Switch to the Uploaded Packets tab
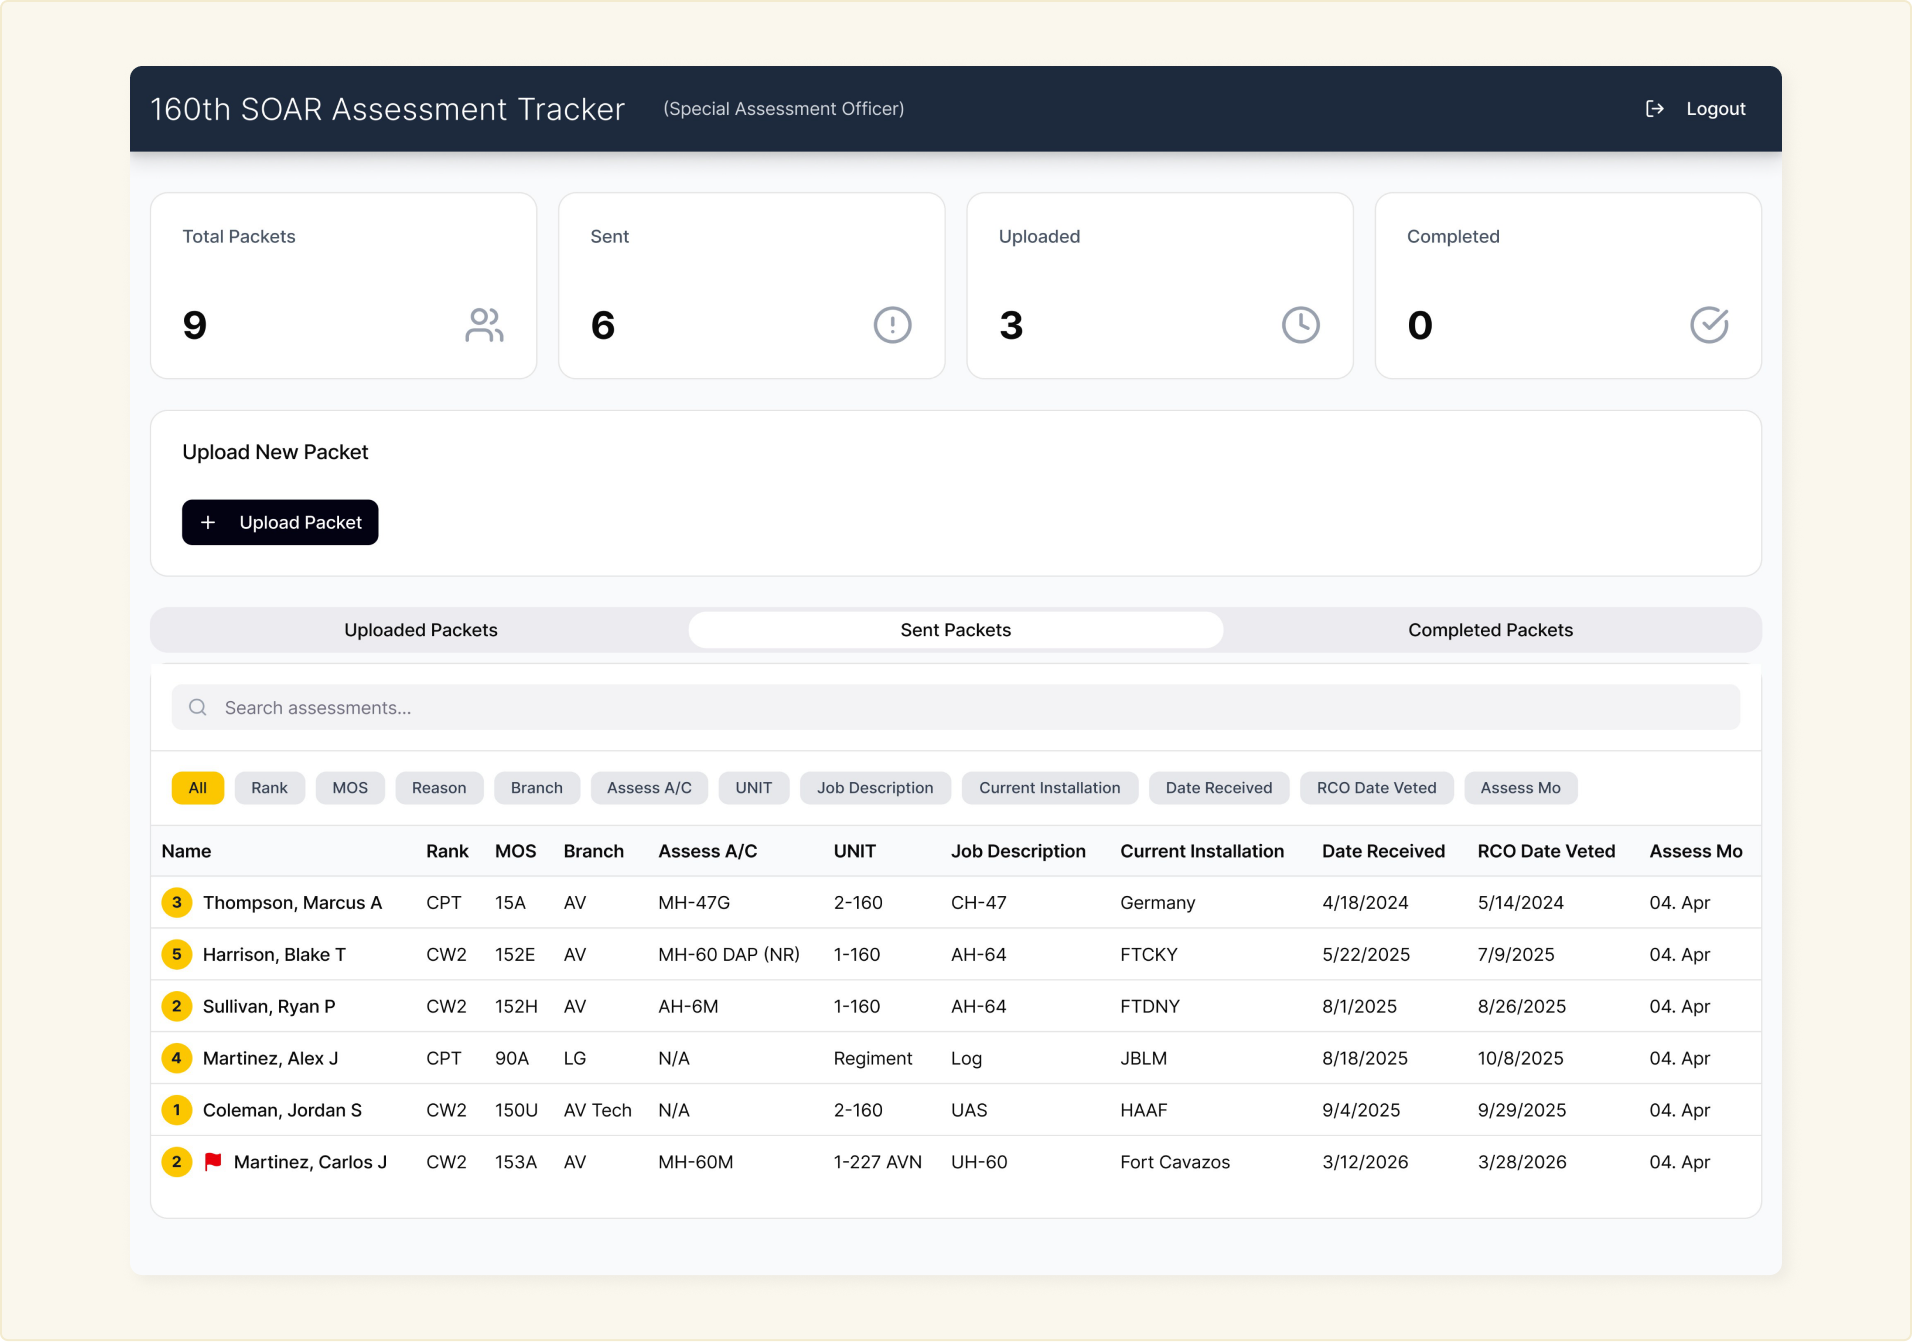This screenshot has height=1342, width=1912. [421, 630]
